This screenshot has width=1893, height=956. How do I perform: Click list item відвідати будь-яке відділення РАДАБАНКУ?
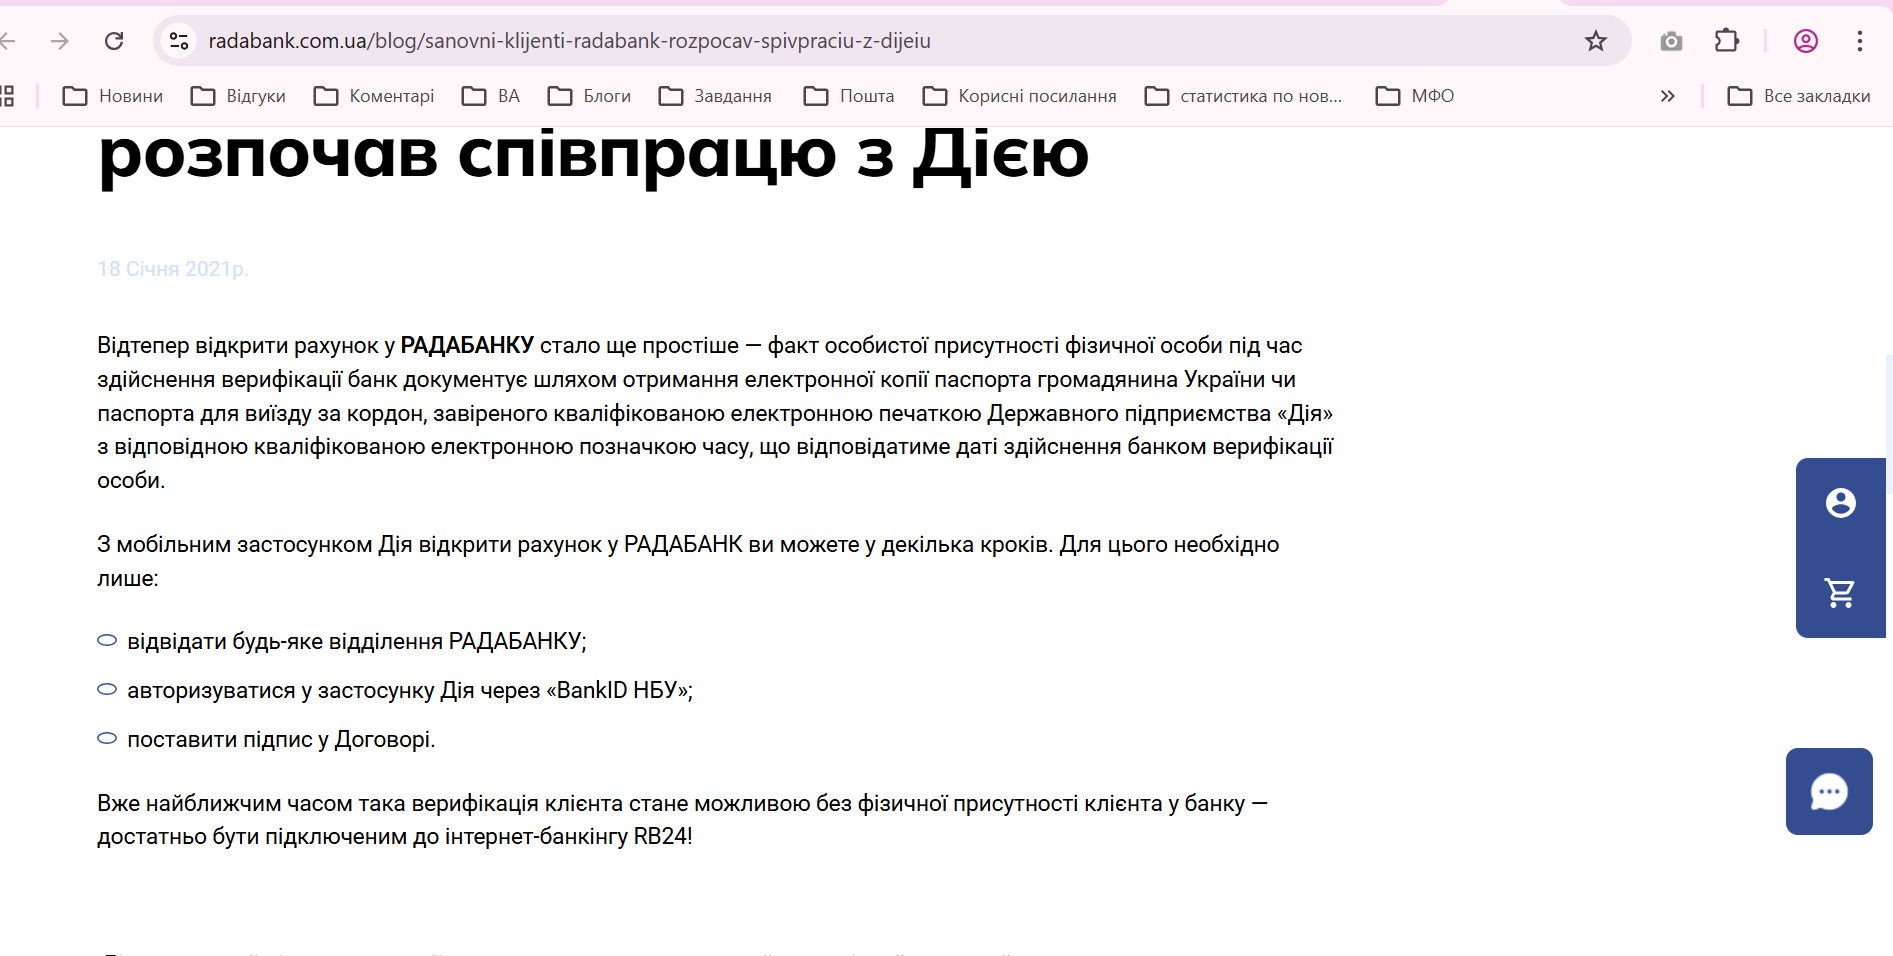pos(357,641)
